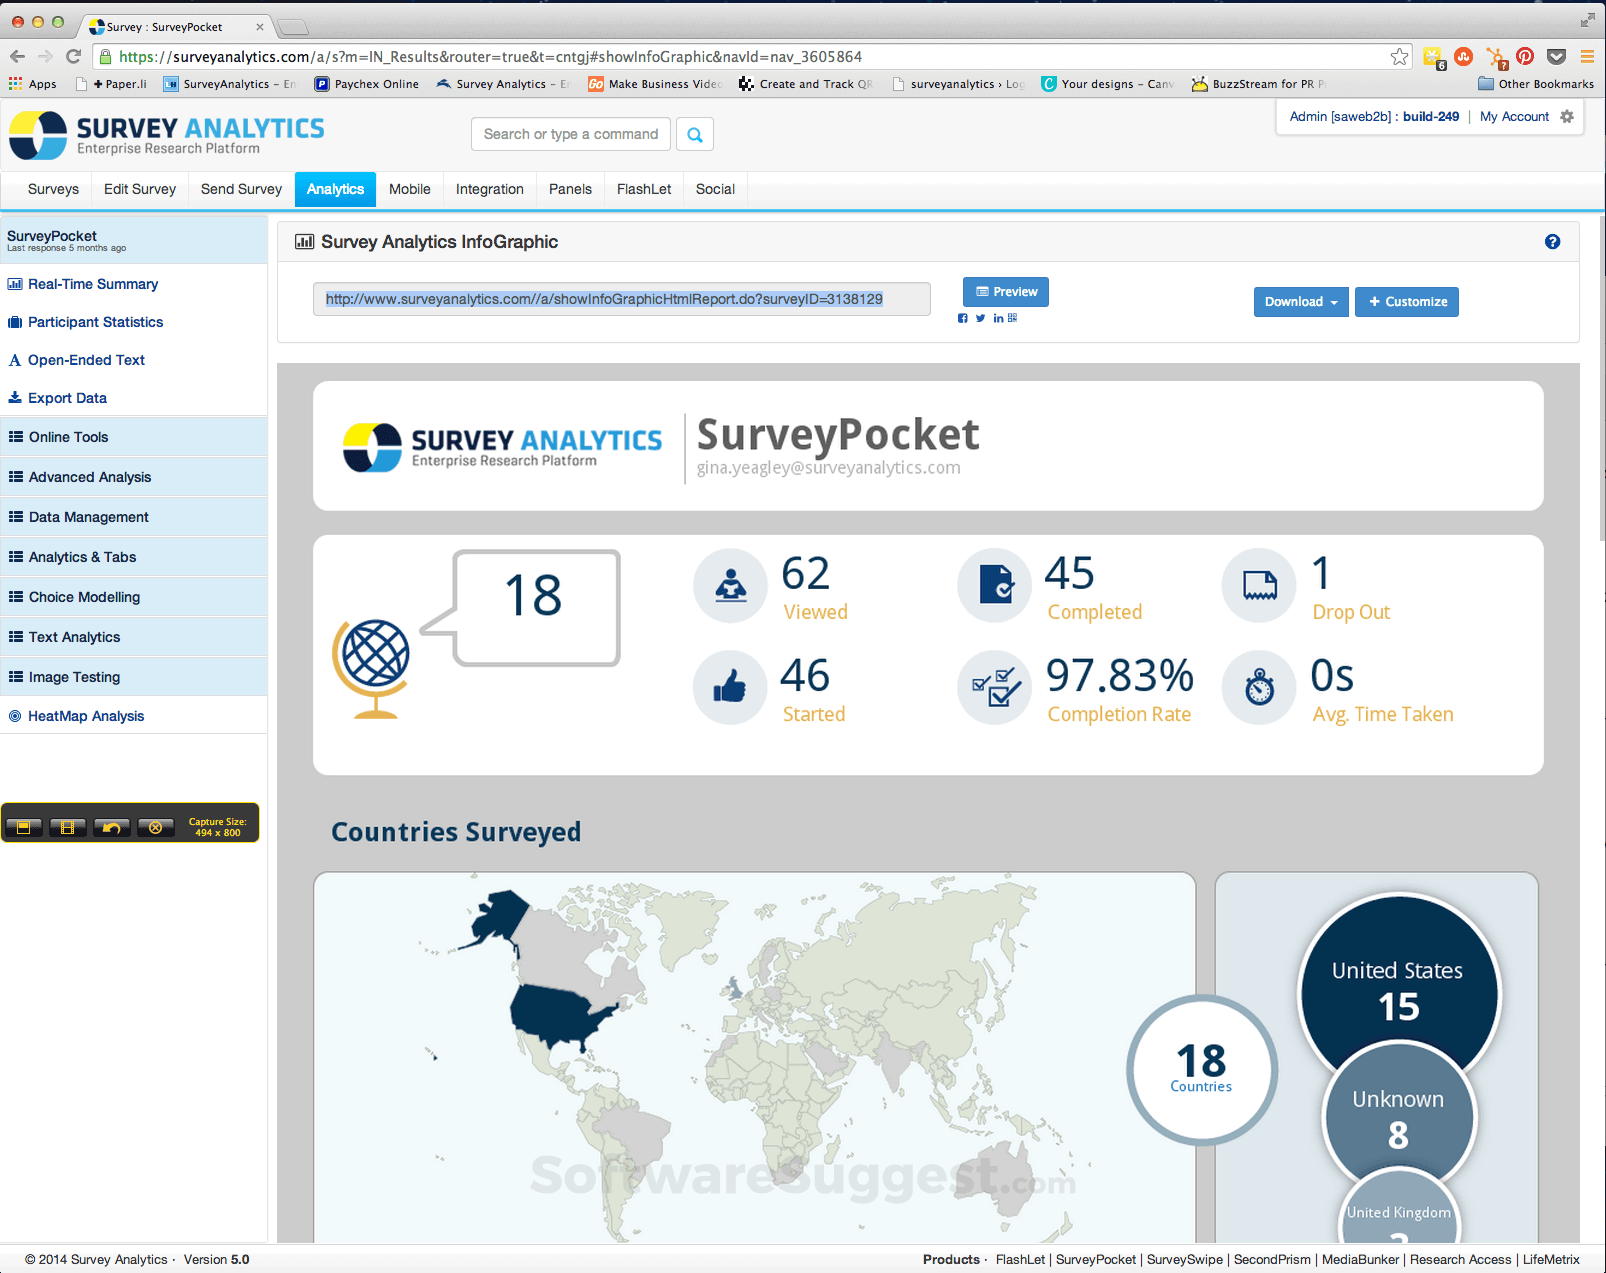Select Open-Ended Text analysis
Screen dimensions: 1606x1273
click(86, 360)
